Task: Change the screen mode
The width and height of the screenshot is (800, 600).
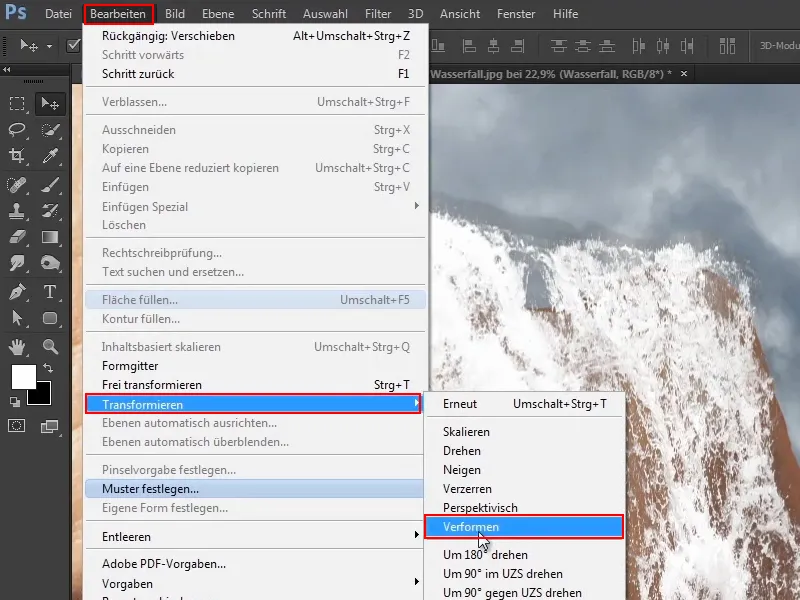Action: 49,426
